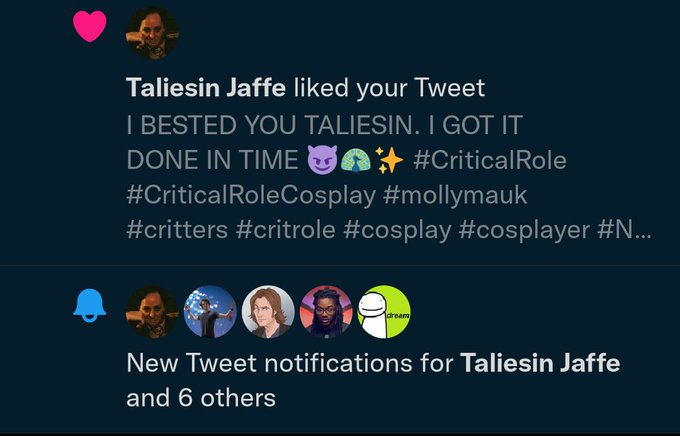Open Taliesin Jaffe's avatar in the like notification
The width and height of the screenshot is (680, 436).
click(x=152, y=33)
